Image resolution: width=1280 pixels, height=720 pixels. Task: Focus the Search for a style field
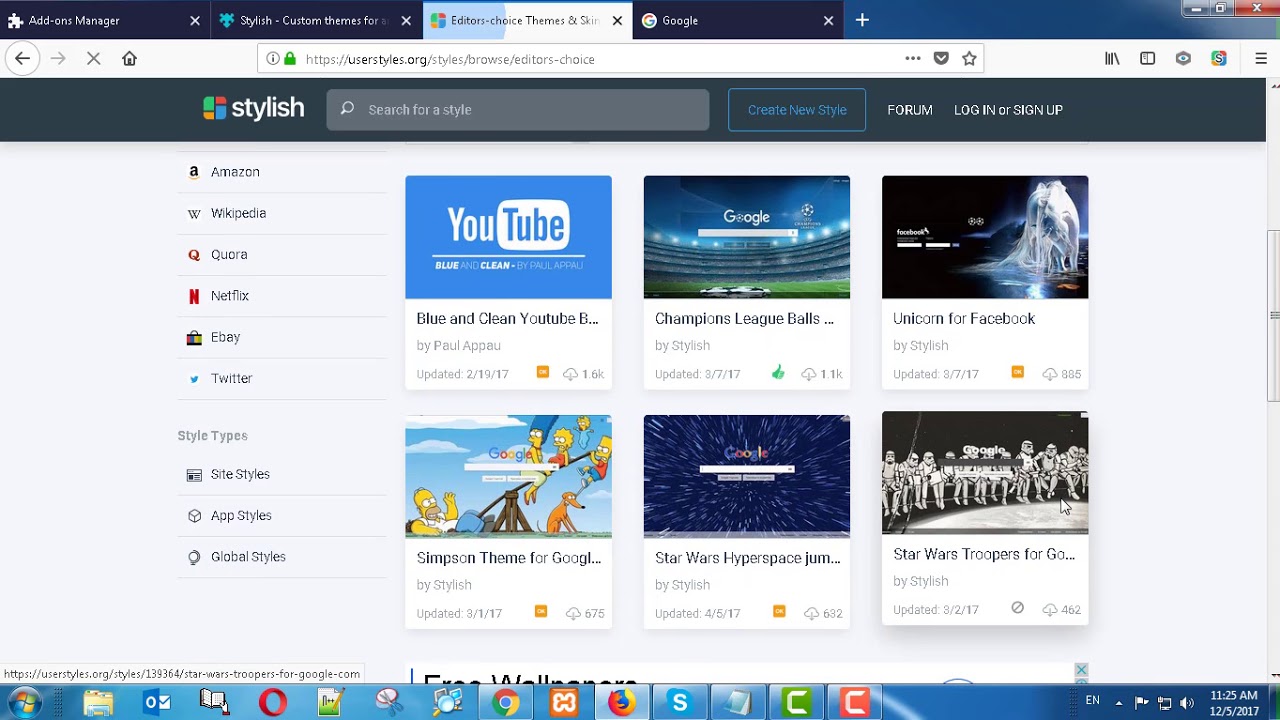[518, 110]
